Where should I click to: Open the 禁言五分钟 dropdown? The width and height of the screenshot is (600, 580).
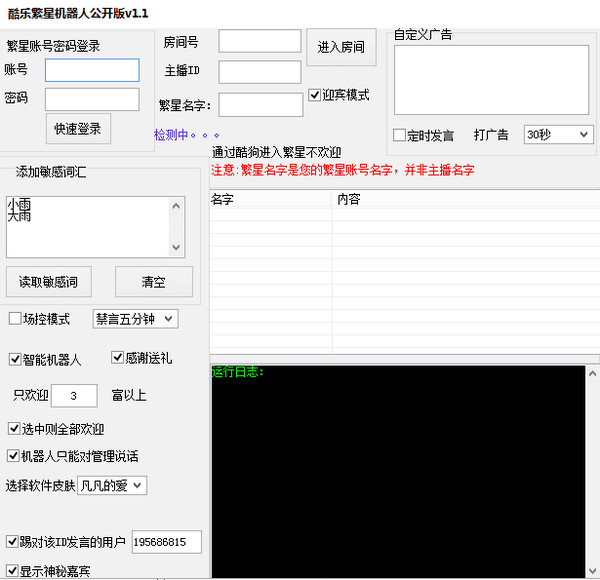click(134, 319)
